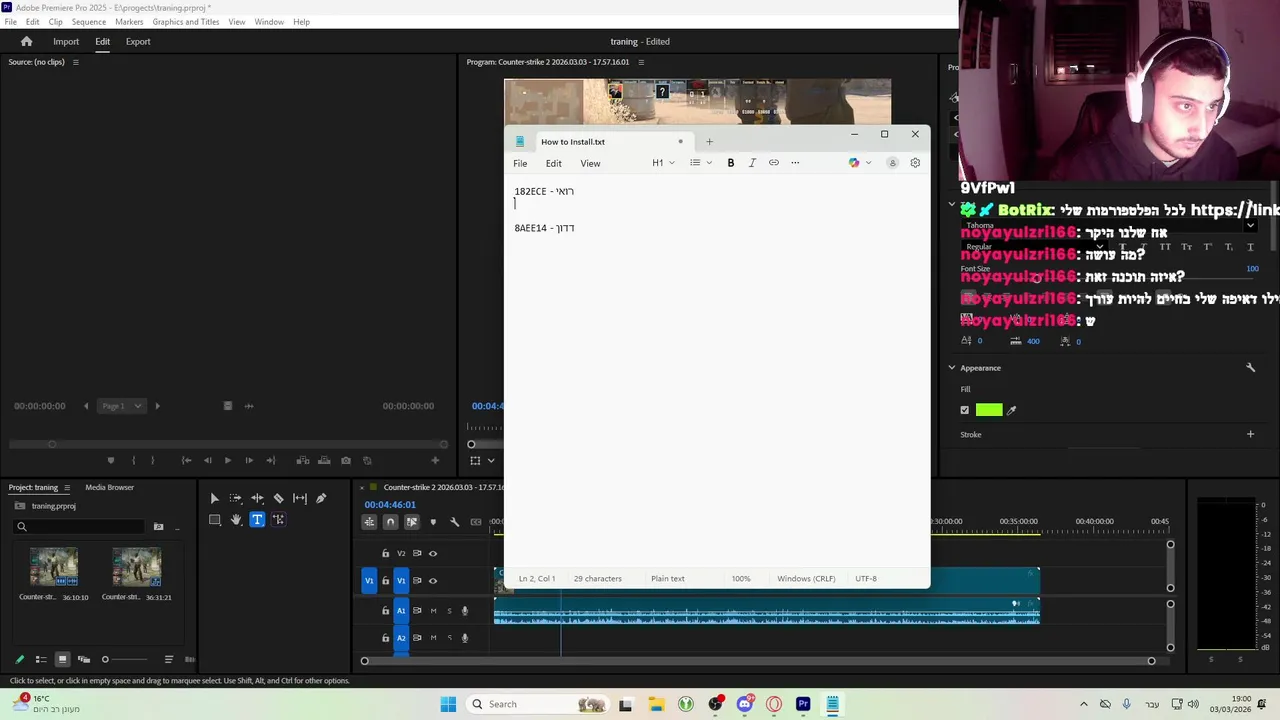The width and height of the screenshot is (1280, 720).
Task: Open Notepad View menu
Action: point(590,163)
